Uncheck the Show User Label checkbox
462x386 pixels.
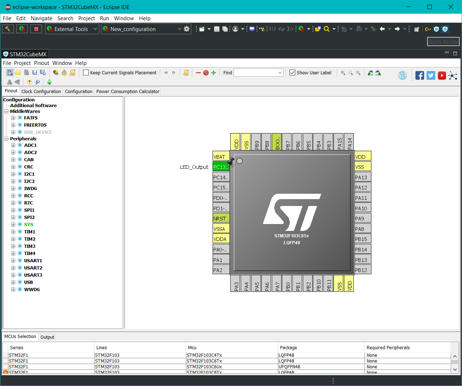[292, 72]
